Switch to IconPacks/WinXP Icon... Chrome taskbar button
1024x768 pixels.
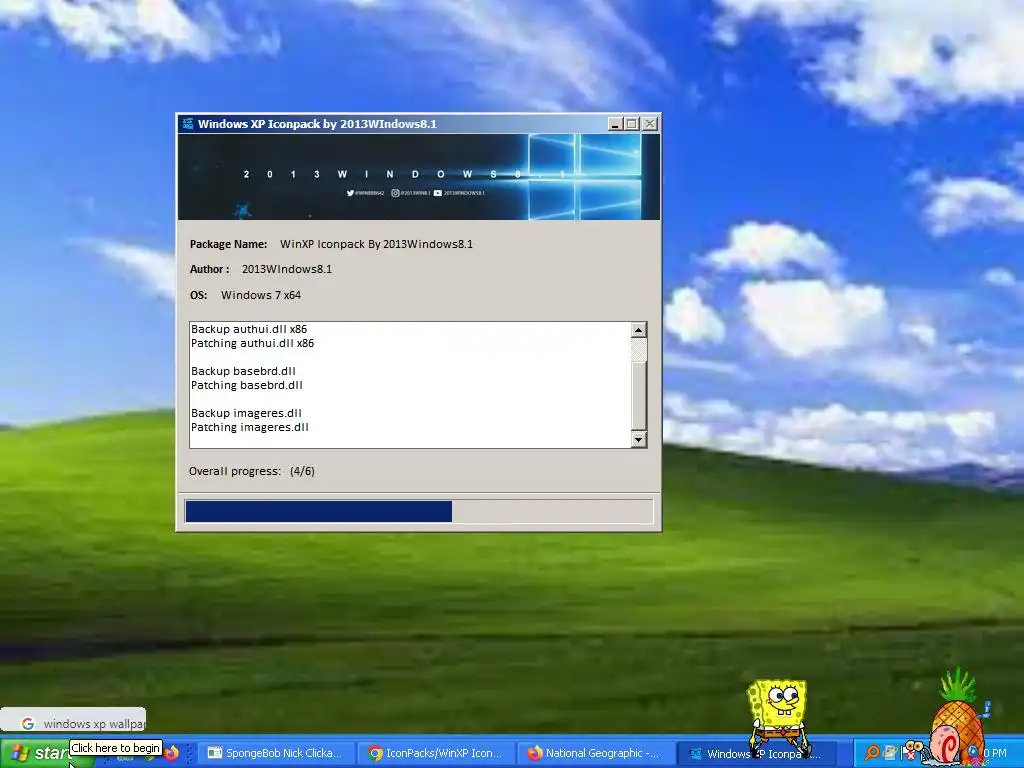pyautogui.click(x=437, y=753)
